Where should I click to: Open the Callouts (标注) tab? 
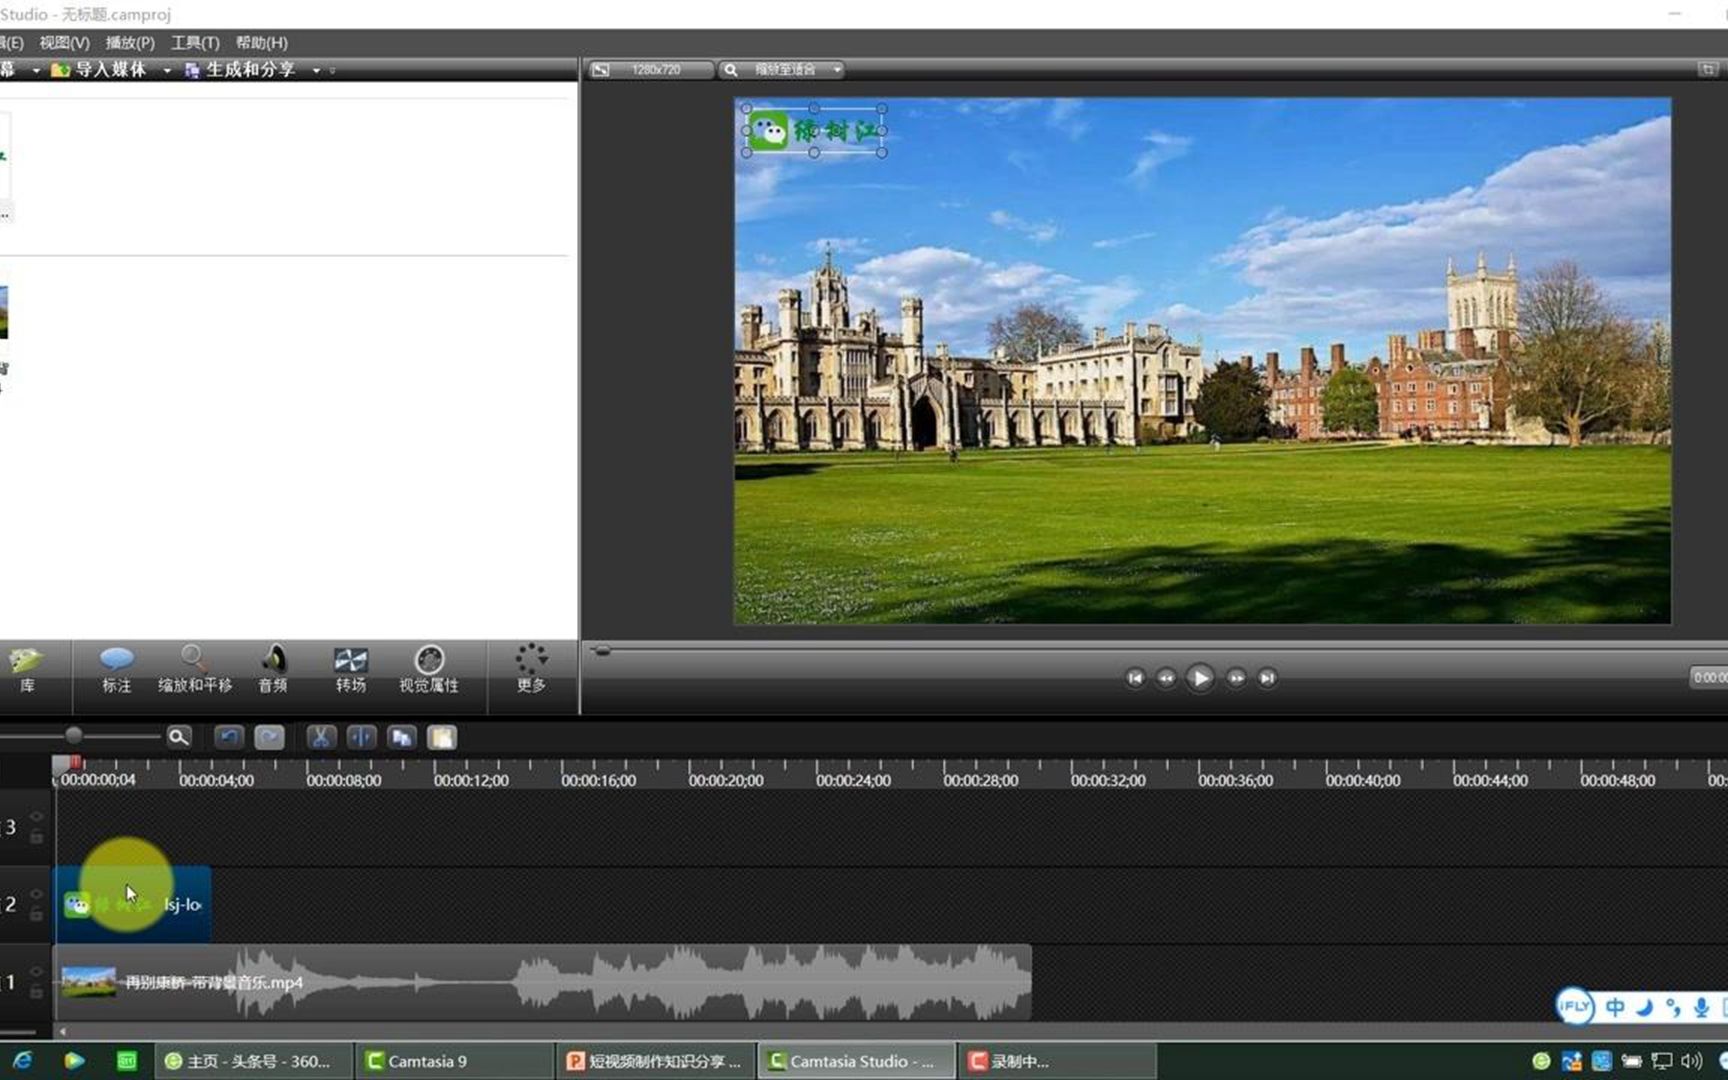pos(116,671)
